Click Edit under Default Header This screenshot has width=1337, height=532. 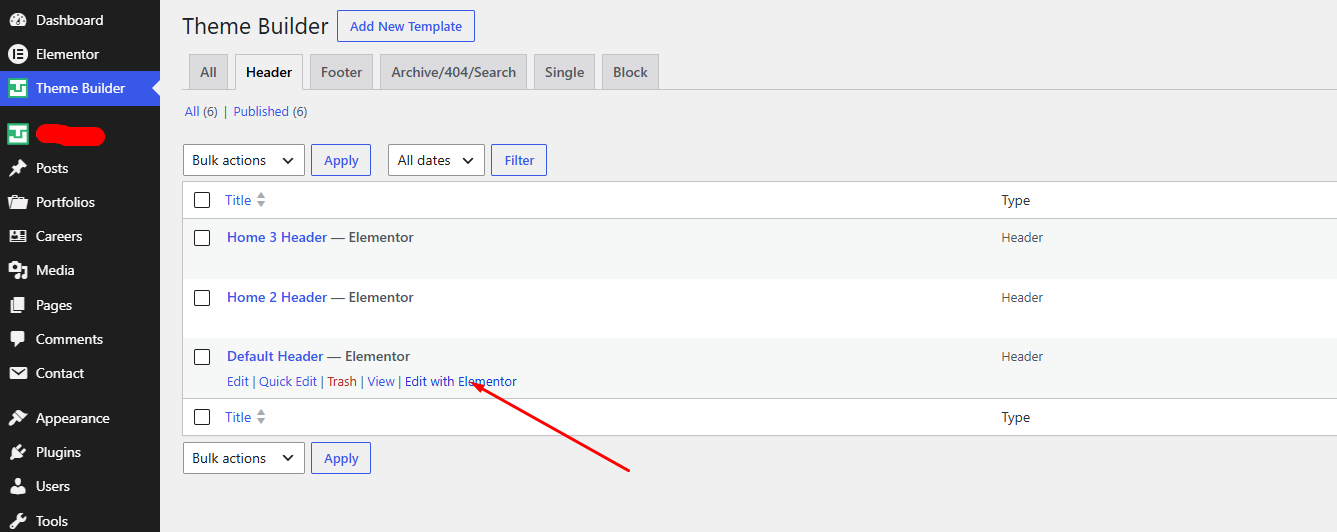[x=238, y=381]
